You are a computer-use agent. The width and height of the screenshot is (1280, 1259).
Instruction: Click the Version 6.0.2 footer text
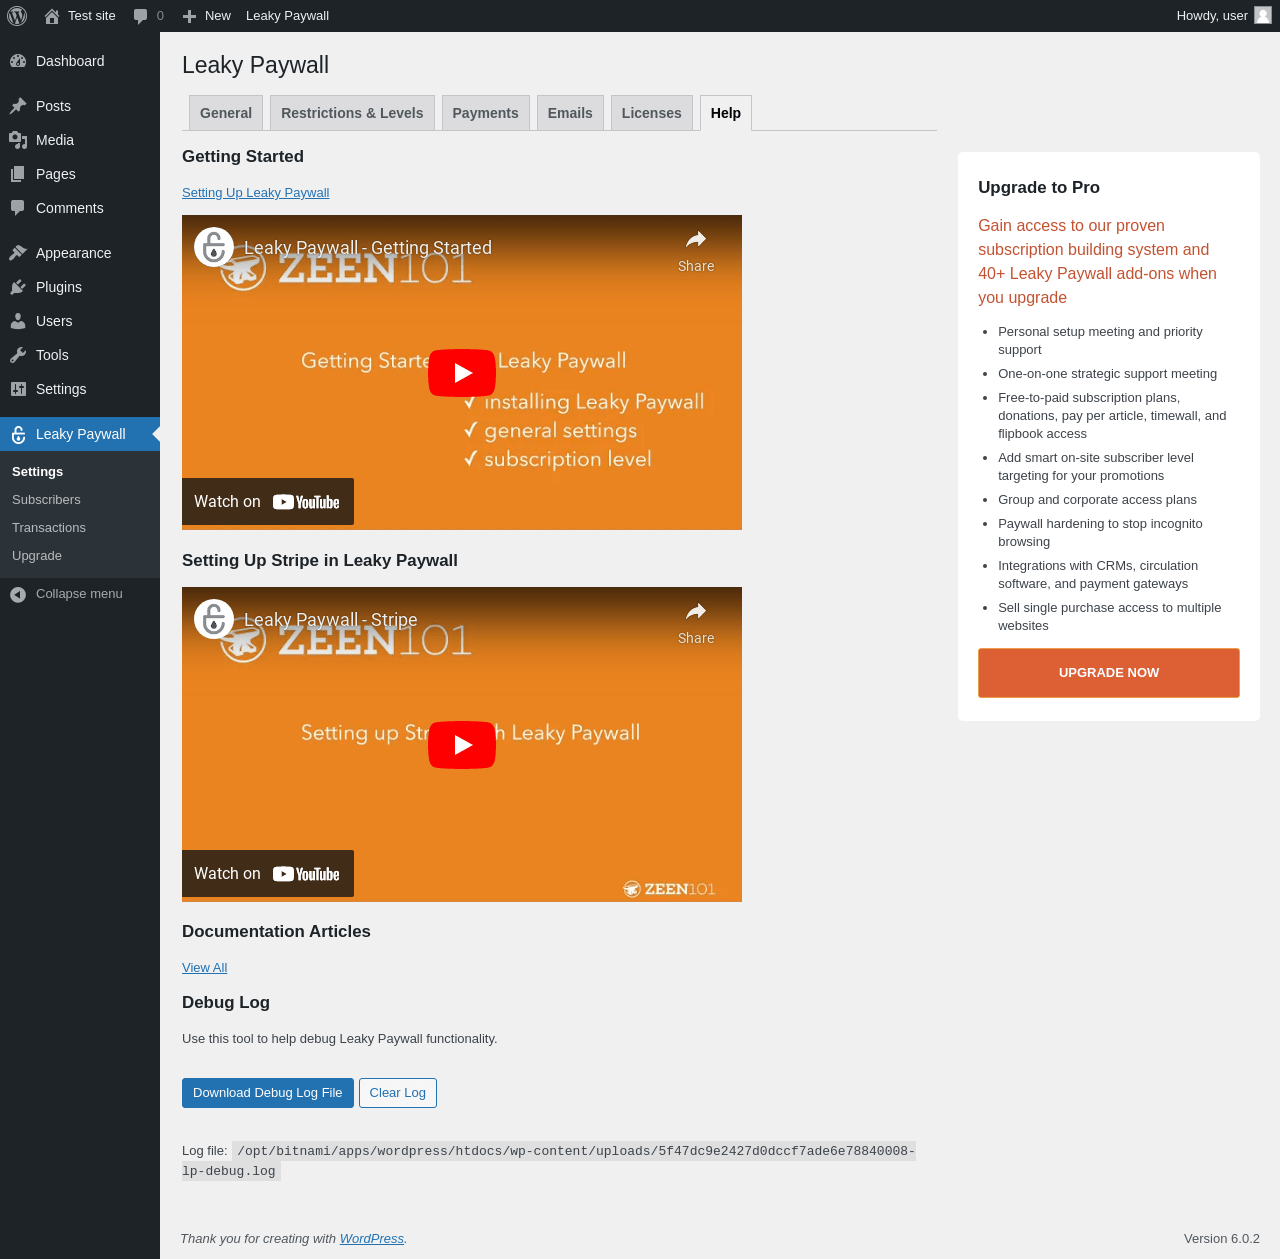click(1222, 1239)
